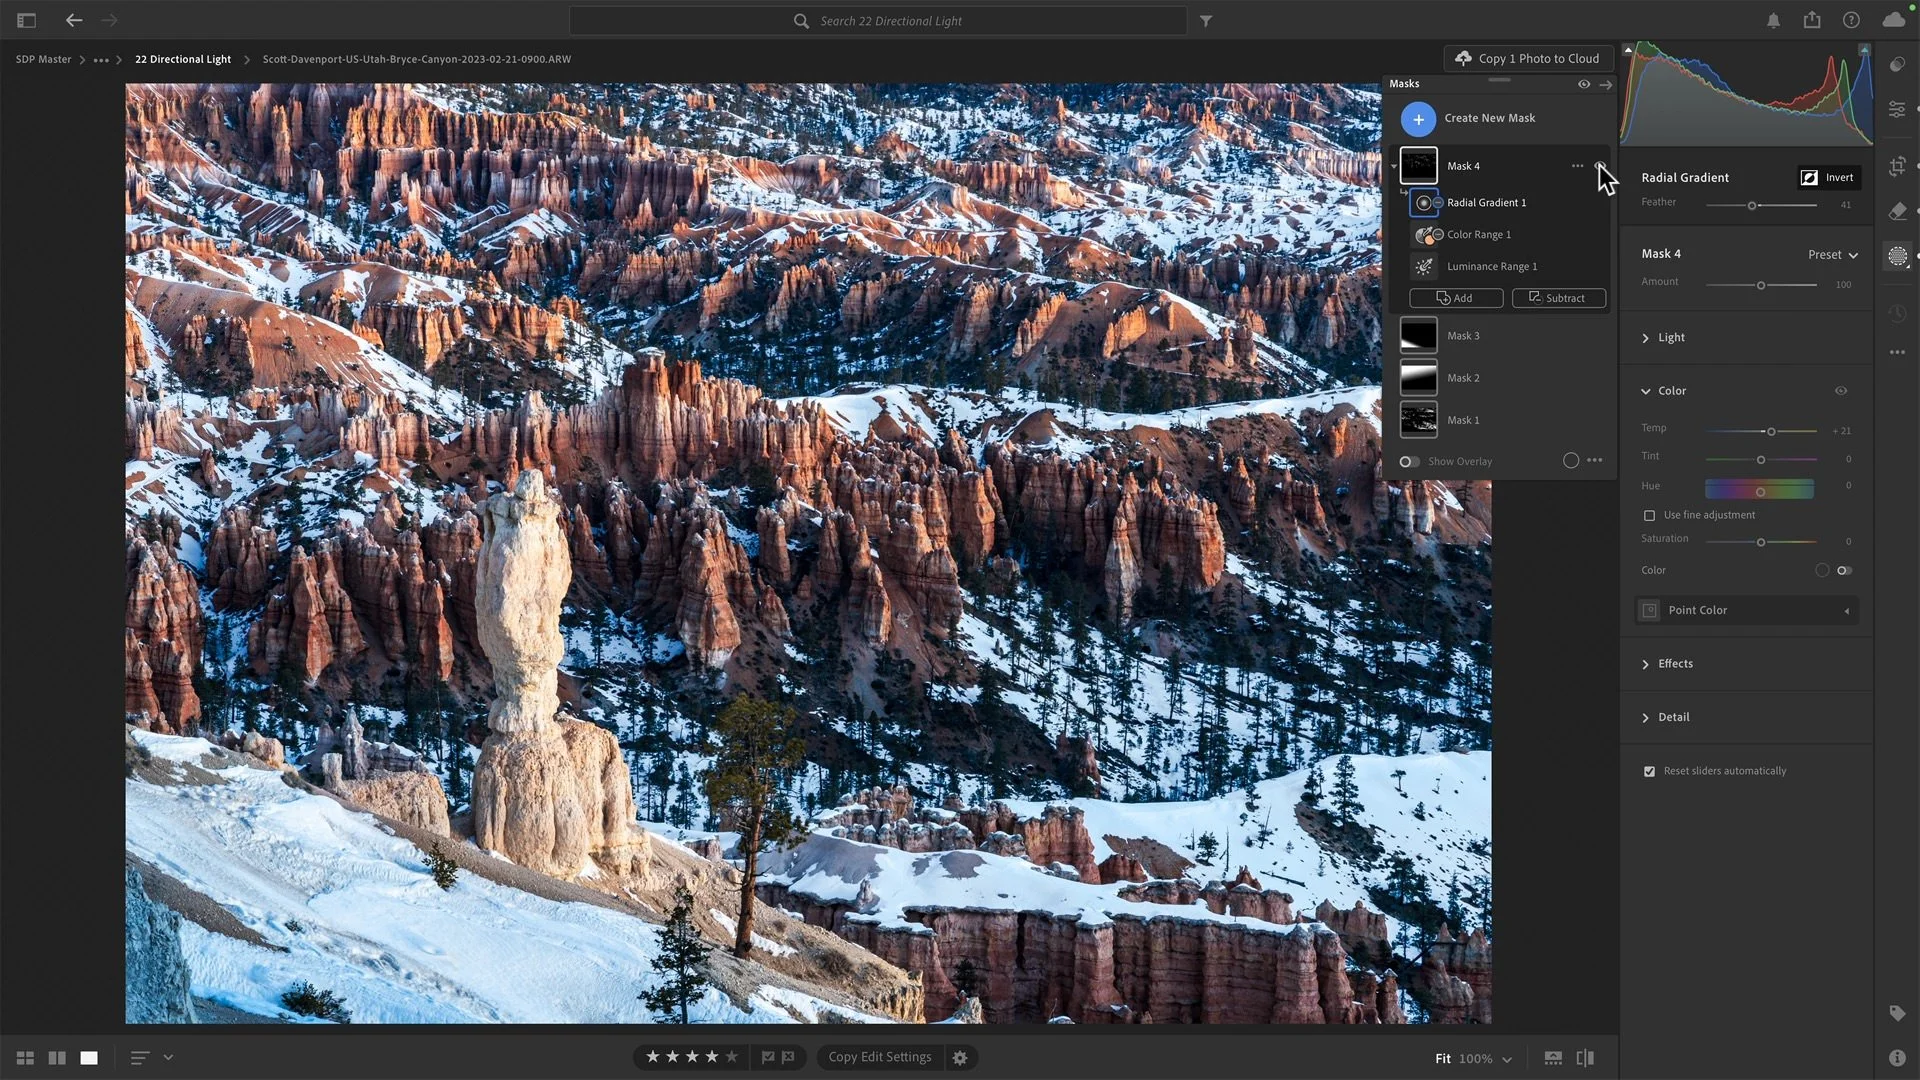Switch to photo grid view

point(25,1058)
